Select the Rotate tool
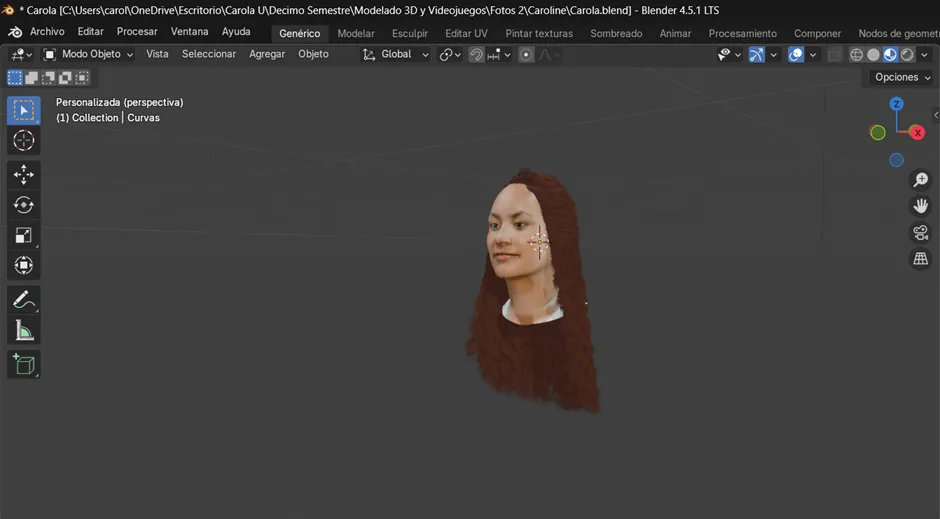940x519 pixels. (x=23, y=205)
